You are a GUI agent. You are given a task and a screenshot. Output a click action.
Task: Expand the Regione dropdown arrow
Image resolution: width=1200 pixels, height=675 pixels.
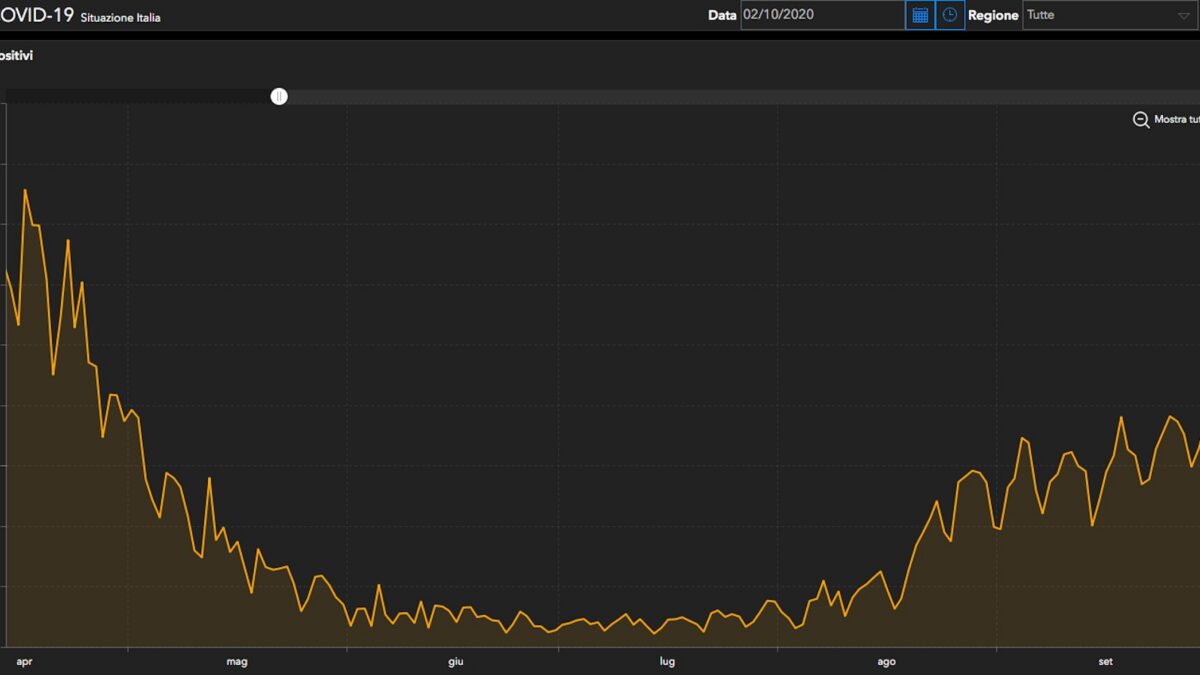click(x=1183, y=16)
